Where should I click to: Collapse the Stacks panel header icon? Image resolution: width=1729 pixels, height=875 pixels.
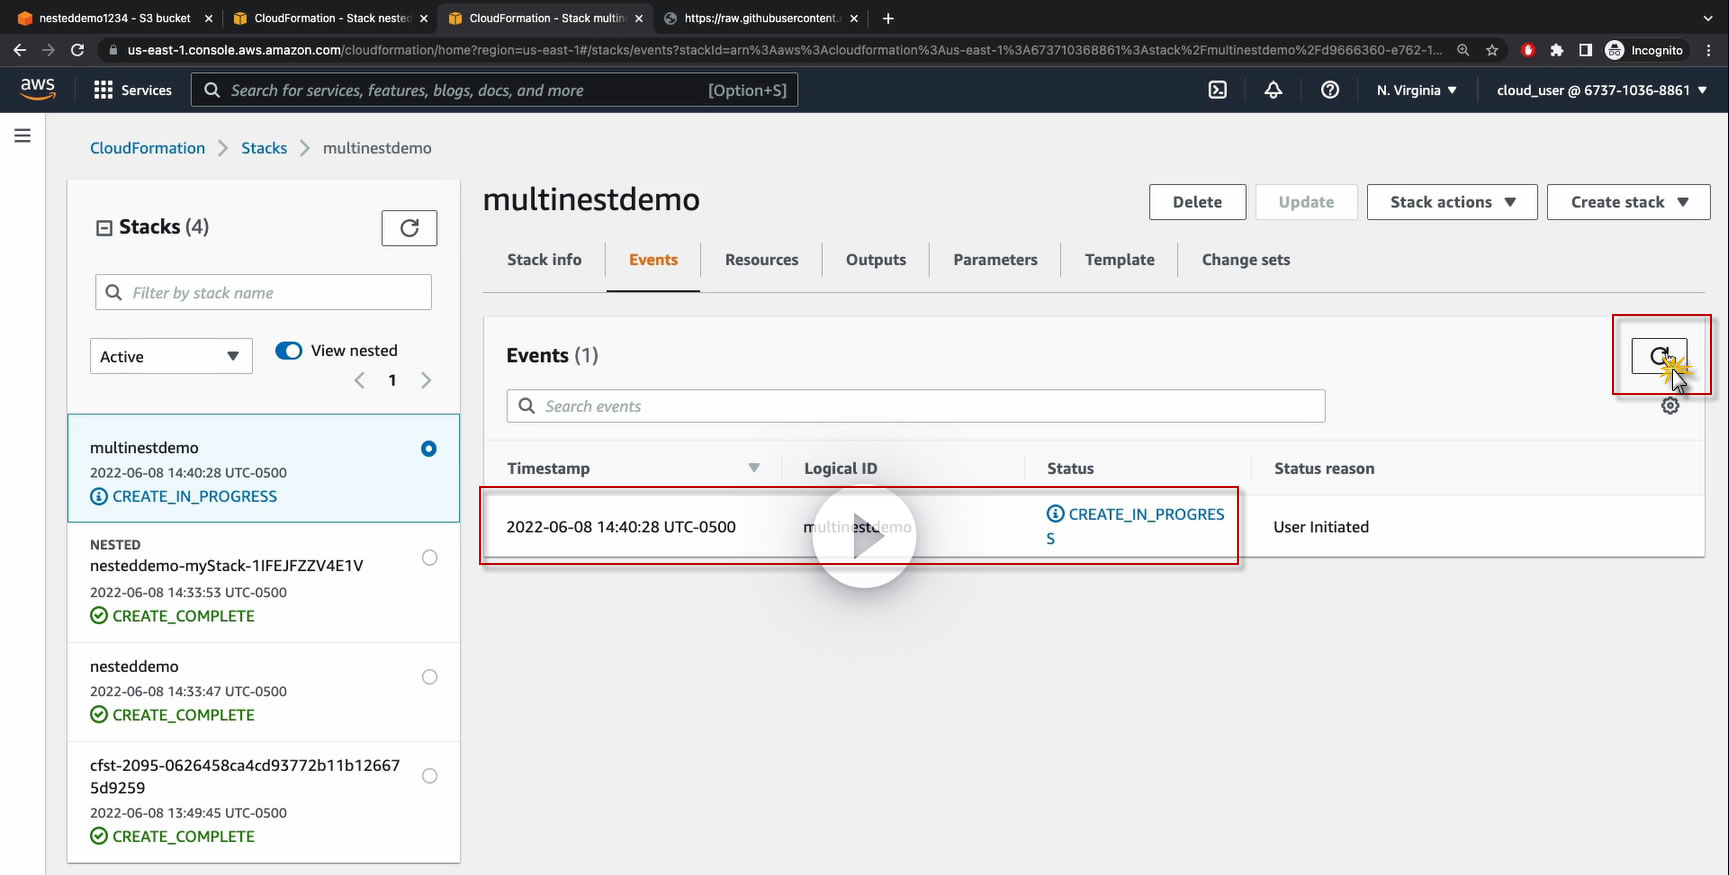[x=104, y=228]
